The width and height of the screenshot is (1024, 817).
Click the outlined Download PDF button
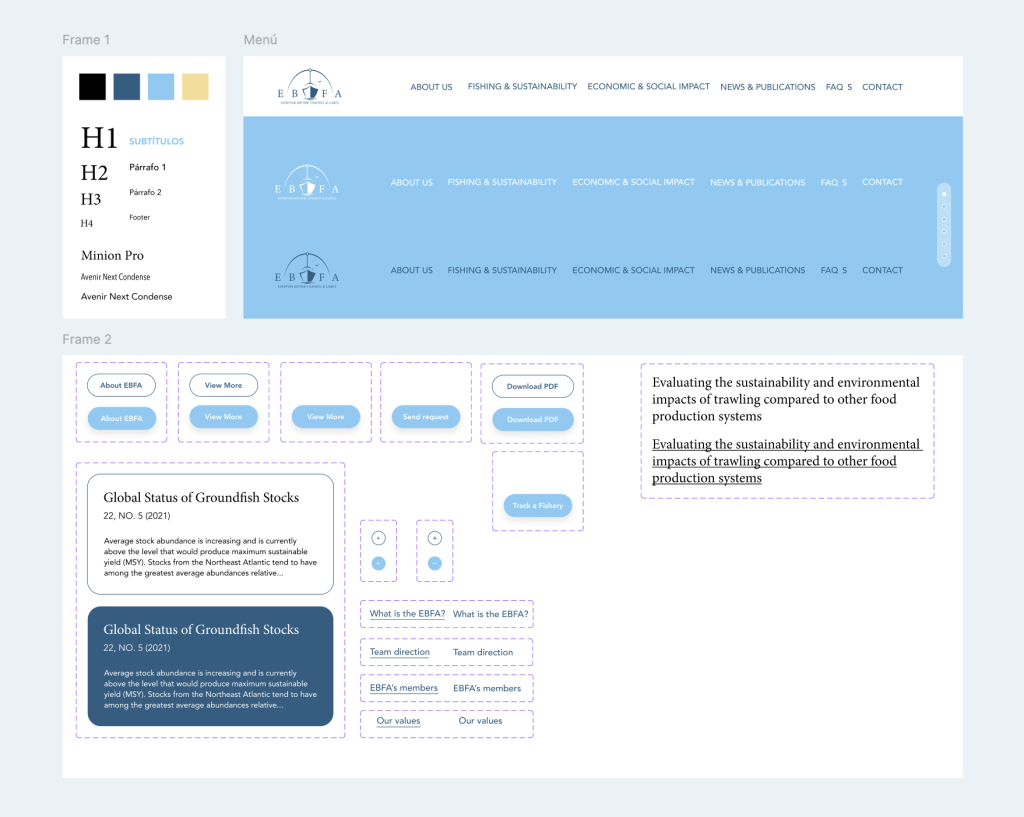coord(532,386)
